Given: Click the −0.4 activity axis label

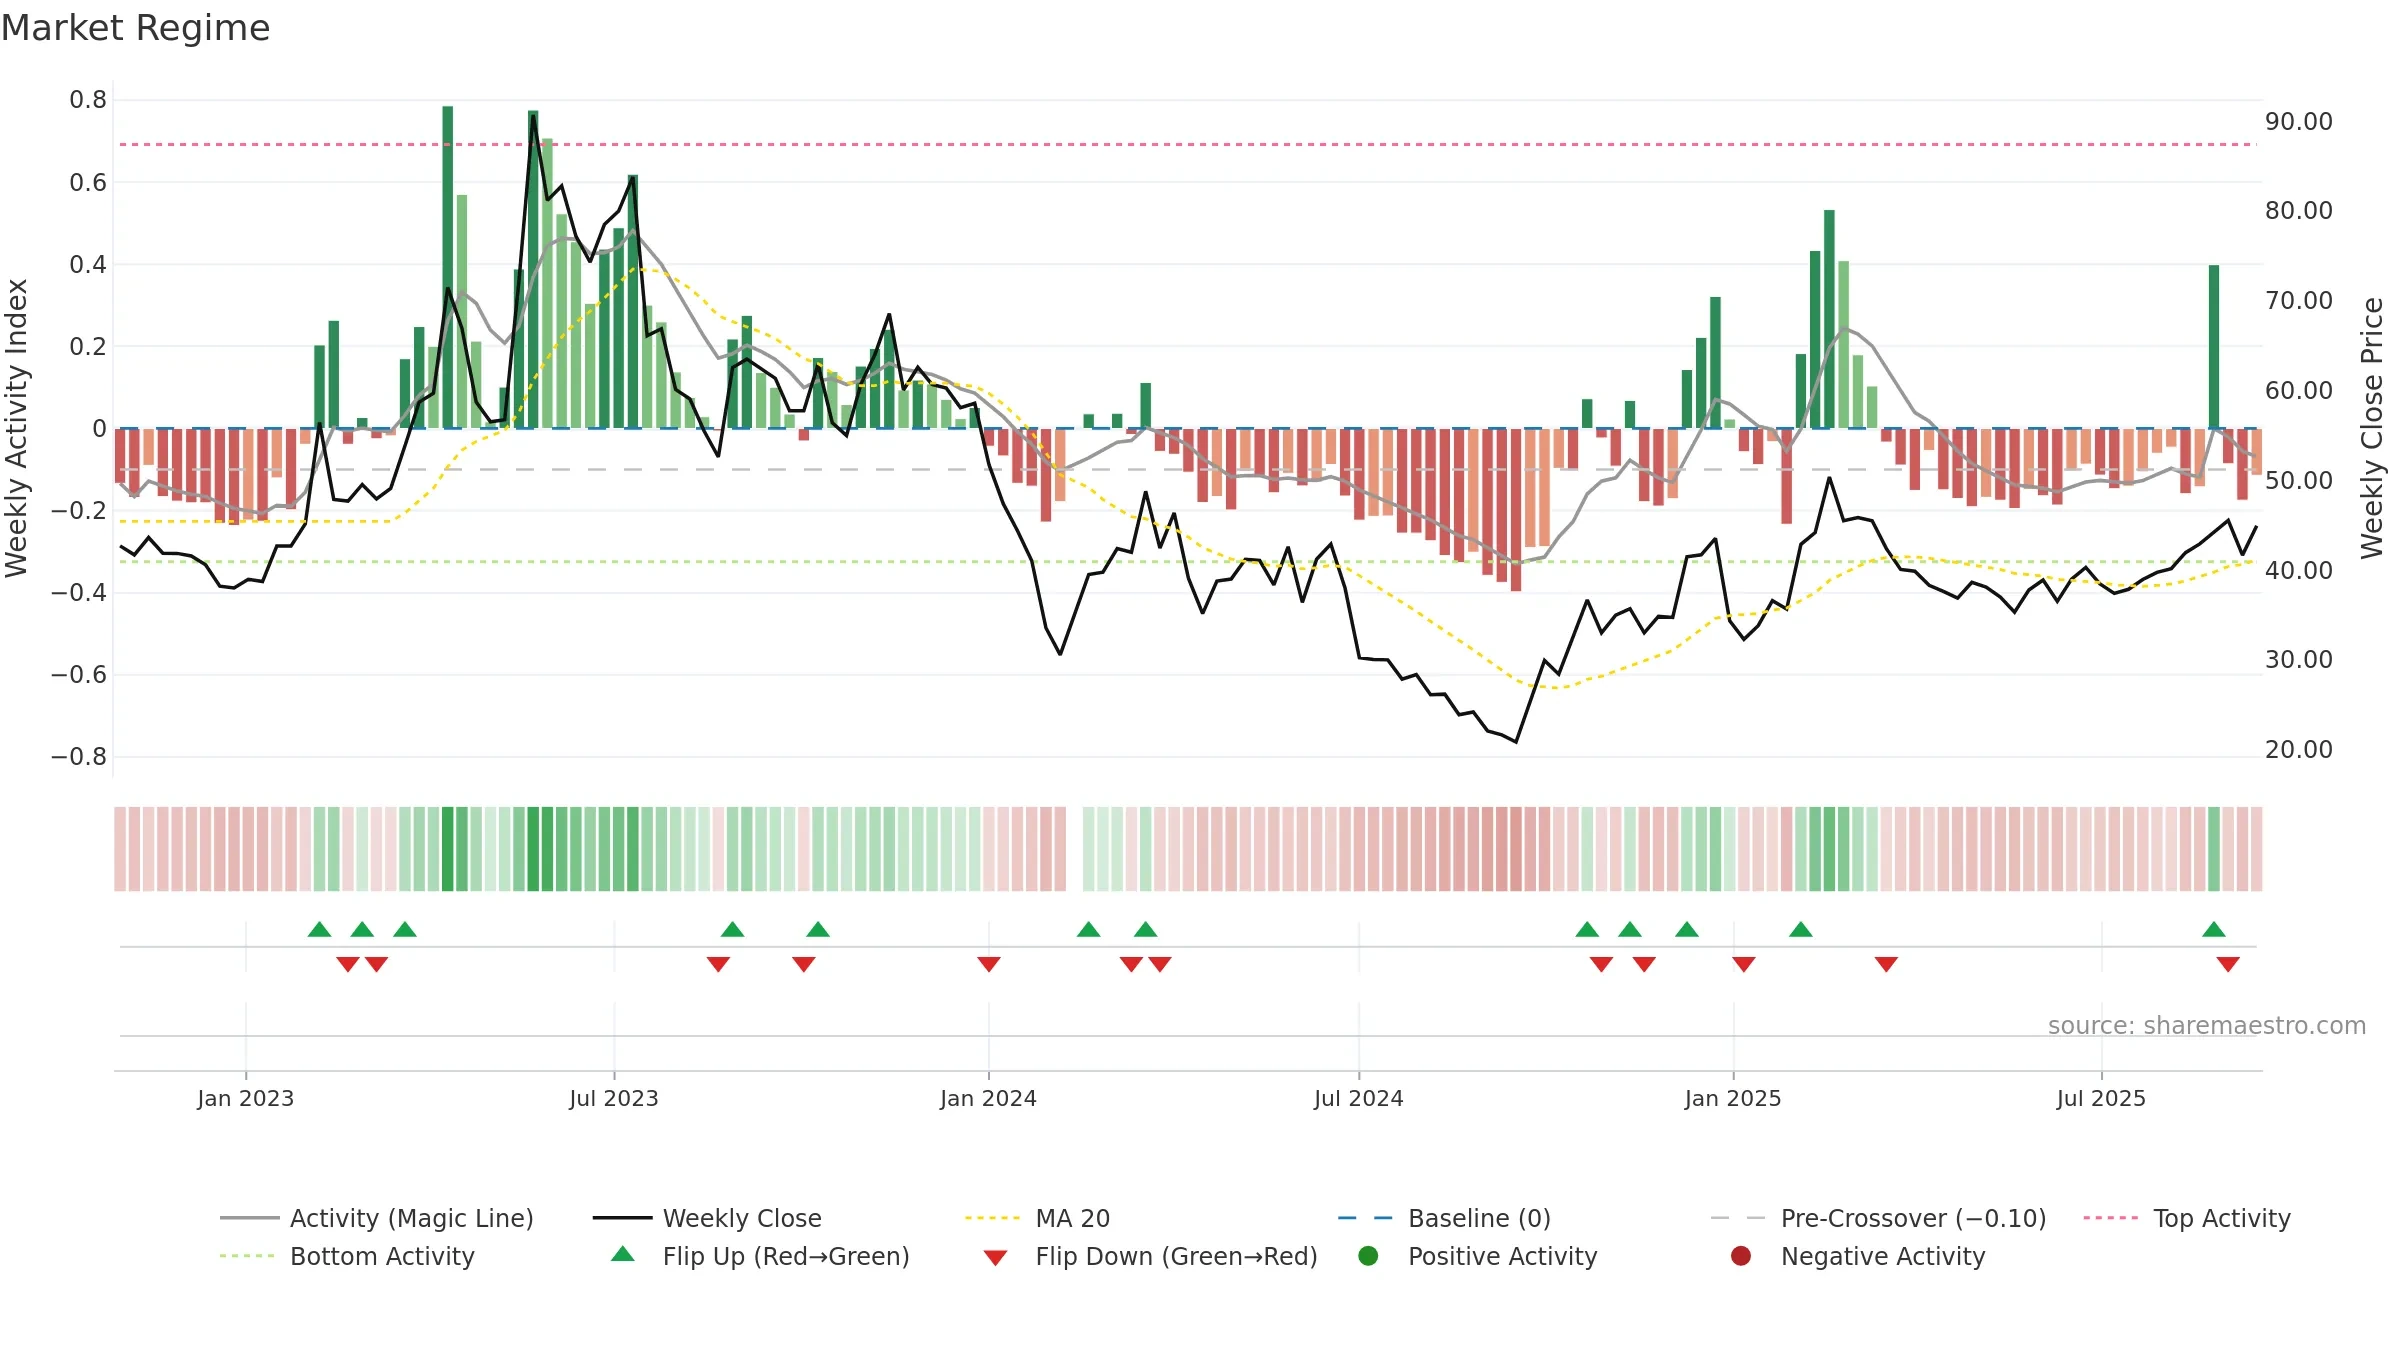Looking at the screenshot, I should pos(79,592).
